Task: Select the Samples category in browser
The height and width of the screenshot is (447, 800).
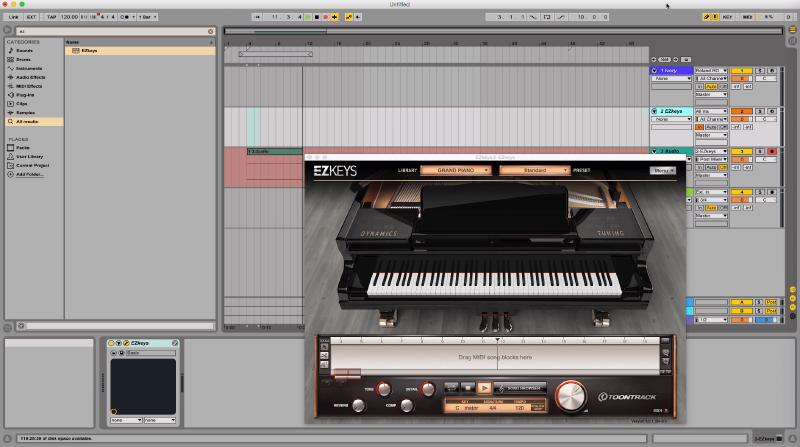Action: pyautogui.click(x=26, y=112)
